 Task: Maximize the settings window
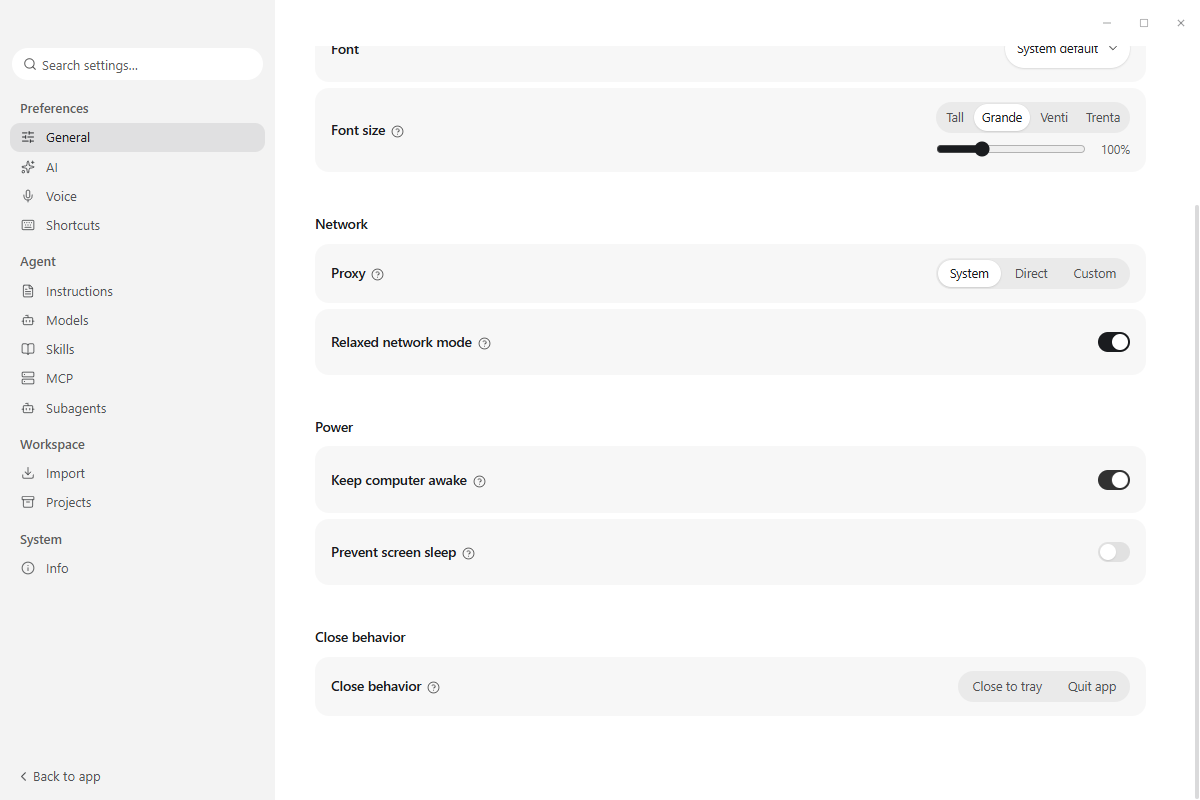coord(1144,22)
